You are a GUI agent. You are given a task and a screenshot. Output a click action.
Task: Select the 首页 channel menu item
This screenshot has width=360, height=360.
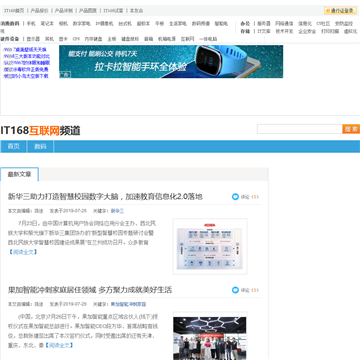(x=13, y=146)
